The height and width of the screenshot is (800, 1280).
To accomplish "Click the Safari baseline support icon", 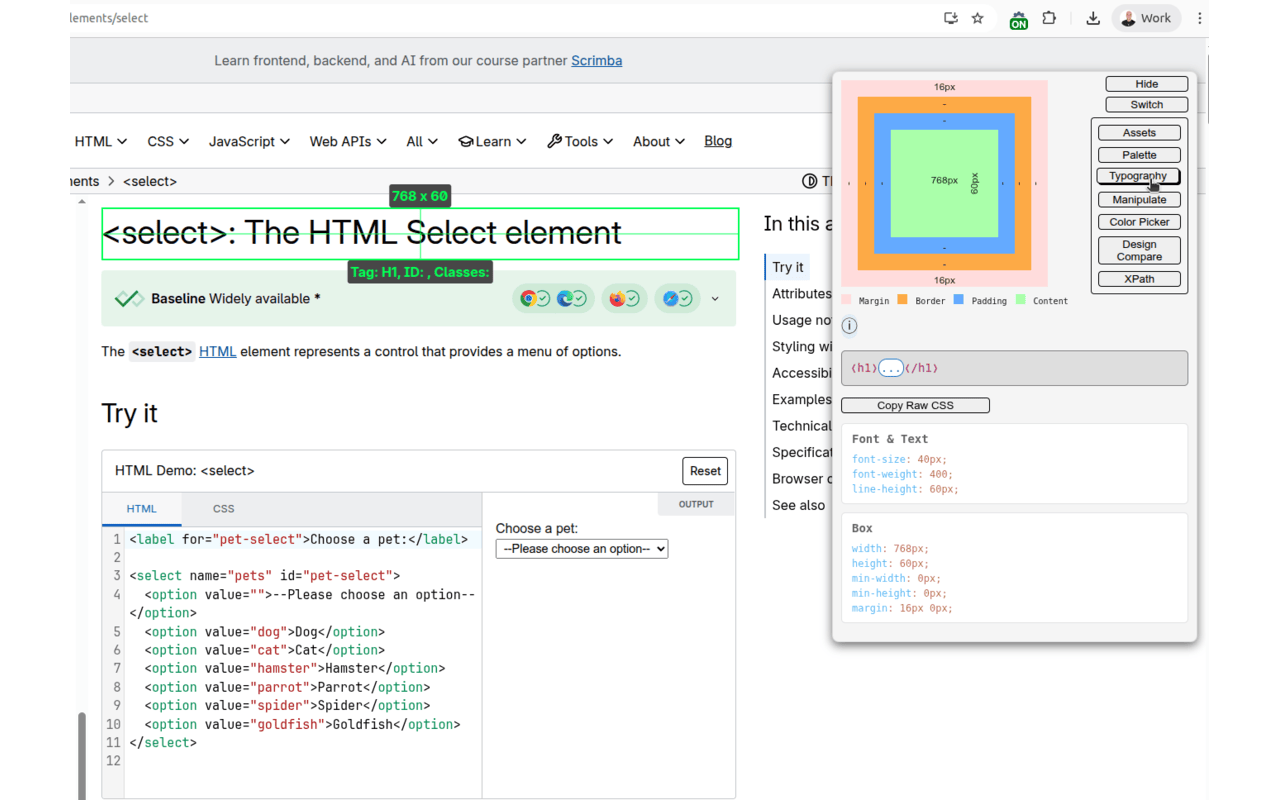I will pyautogui.click(x=670, y=298).
